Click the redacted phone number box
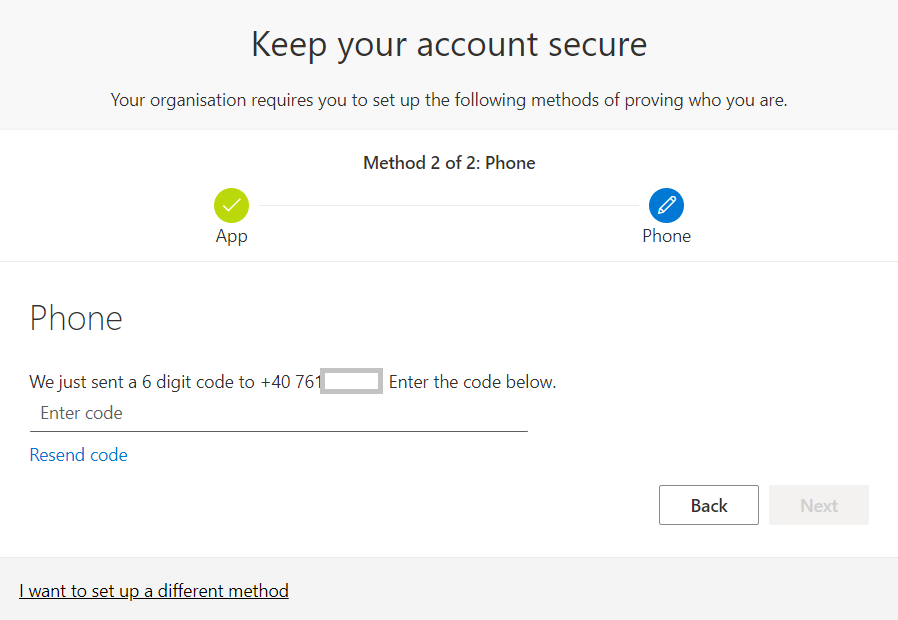 tap(351, 381)
